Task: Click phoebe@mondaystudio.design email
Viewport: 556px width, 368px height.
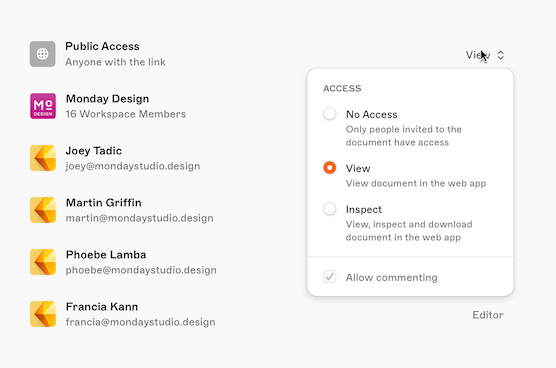Action: click(141, 270)
